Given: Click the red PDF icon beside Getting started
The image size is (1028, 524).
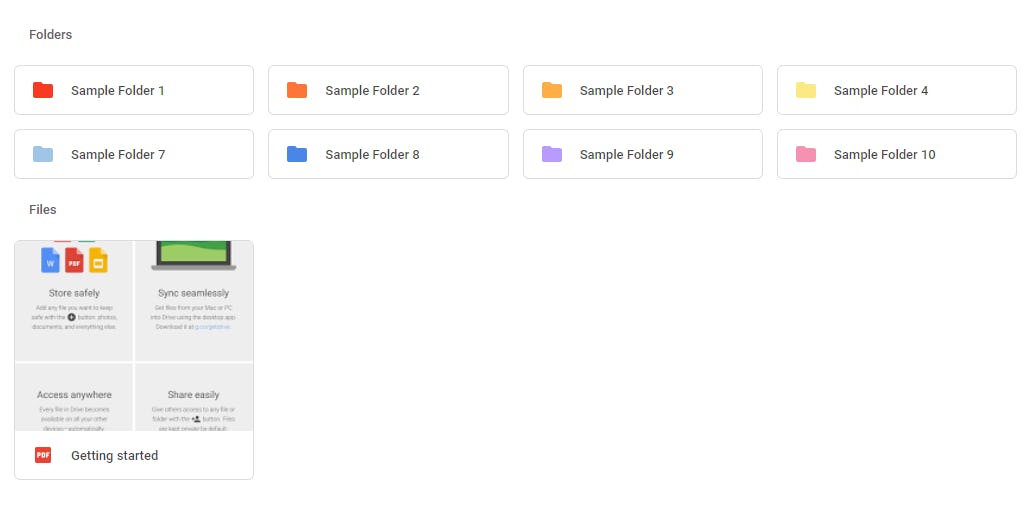Looking at the screenshot, I should [43, 455].
